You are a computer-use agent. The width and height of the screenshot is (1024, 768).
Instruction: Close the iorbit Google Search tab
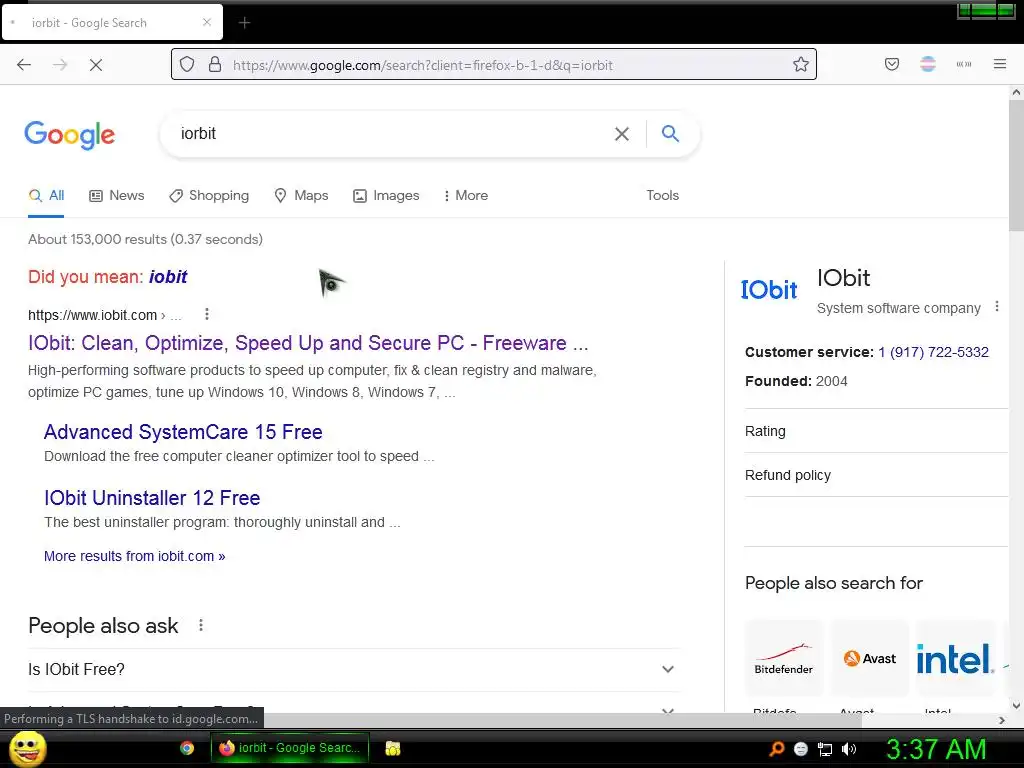[x=206, y=22]
